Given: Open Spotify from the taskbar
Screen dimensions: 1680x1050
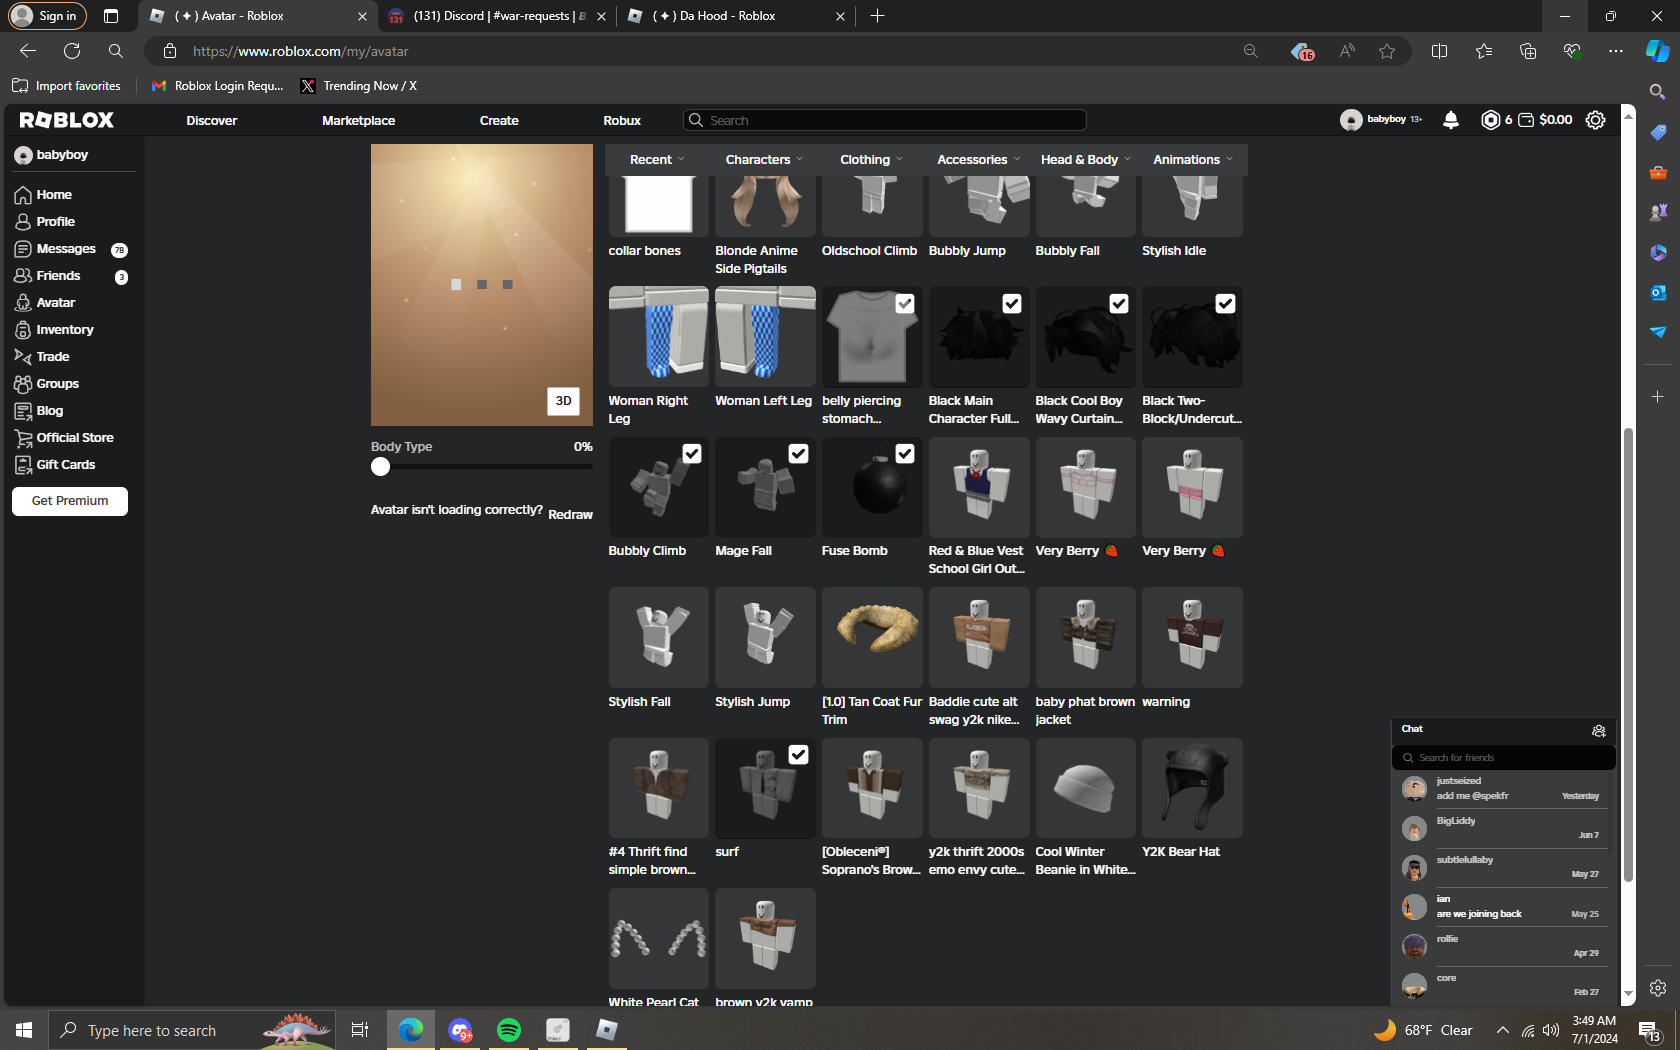Looking at the screenshot, I should pyautogui.click(x=509, y=1030).
